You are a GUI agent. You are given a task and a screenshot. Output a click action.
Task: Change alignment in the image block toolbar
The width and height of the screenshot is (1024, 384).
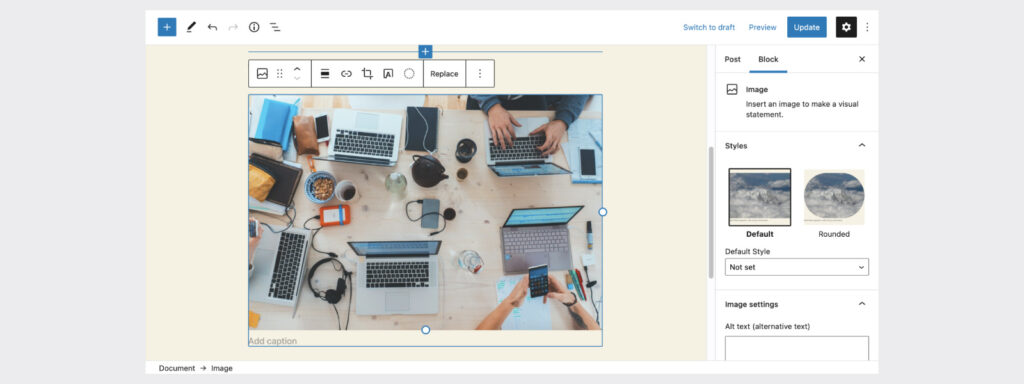[325, 74]
